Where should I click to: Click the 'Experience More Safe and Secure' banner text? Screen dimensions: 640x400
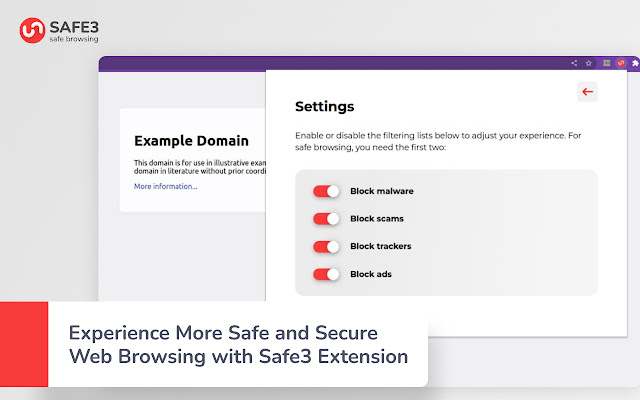click(x=238, y=344)
